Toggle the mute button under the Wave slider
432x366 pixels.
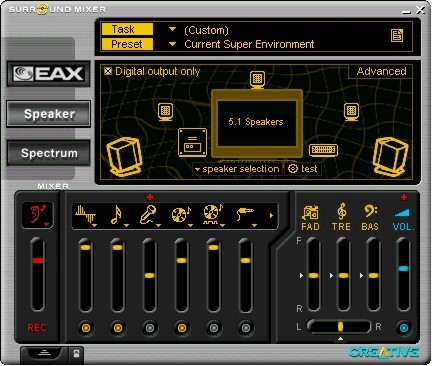[x=86, y=328]
